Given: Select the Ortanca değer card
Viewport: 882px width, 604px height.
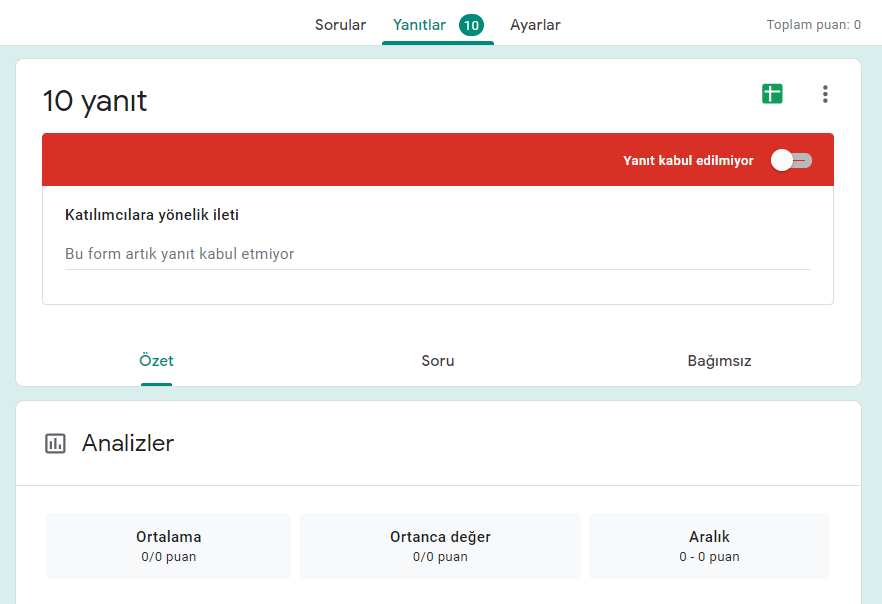Looking at the screenshot, I should coord(440,545).
